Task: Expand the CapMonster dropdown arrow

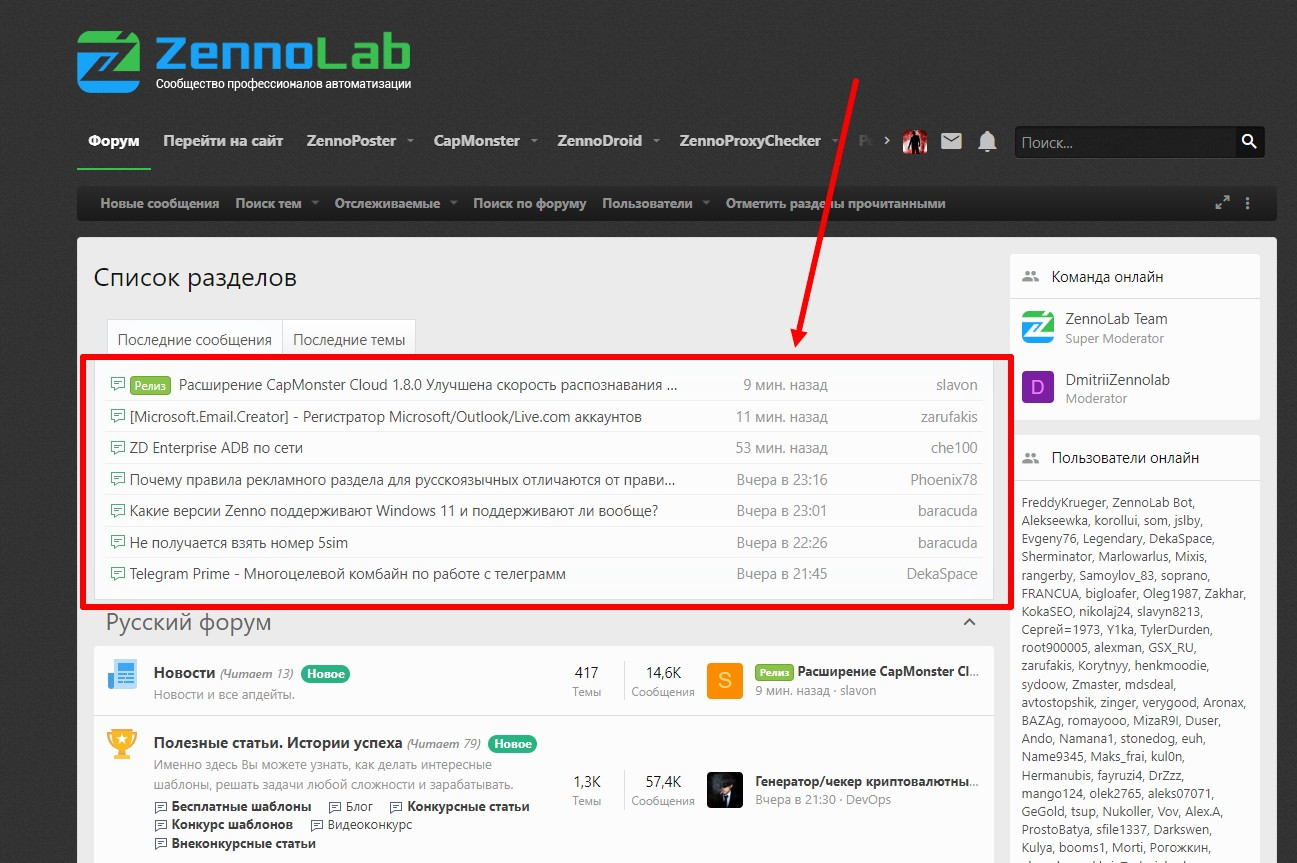Action: click(x=534, y=141)
